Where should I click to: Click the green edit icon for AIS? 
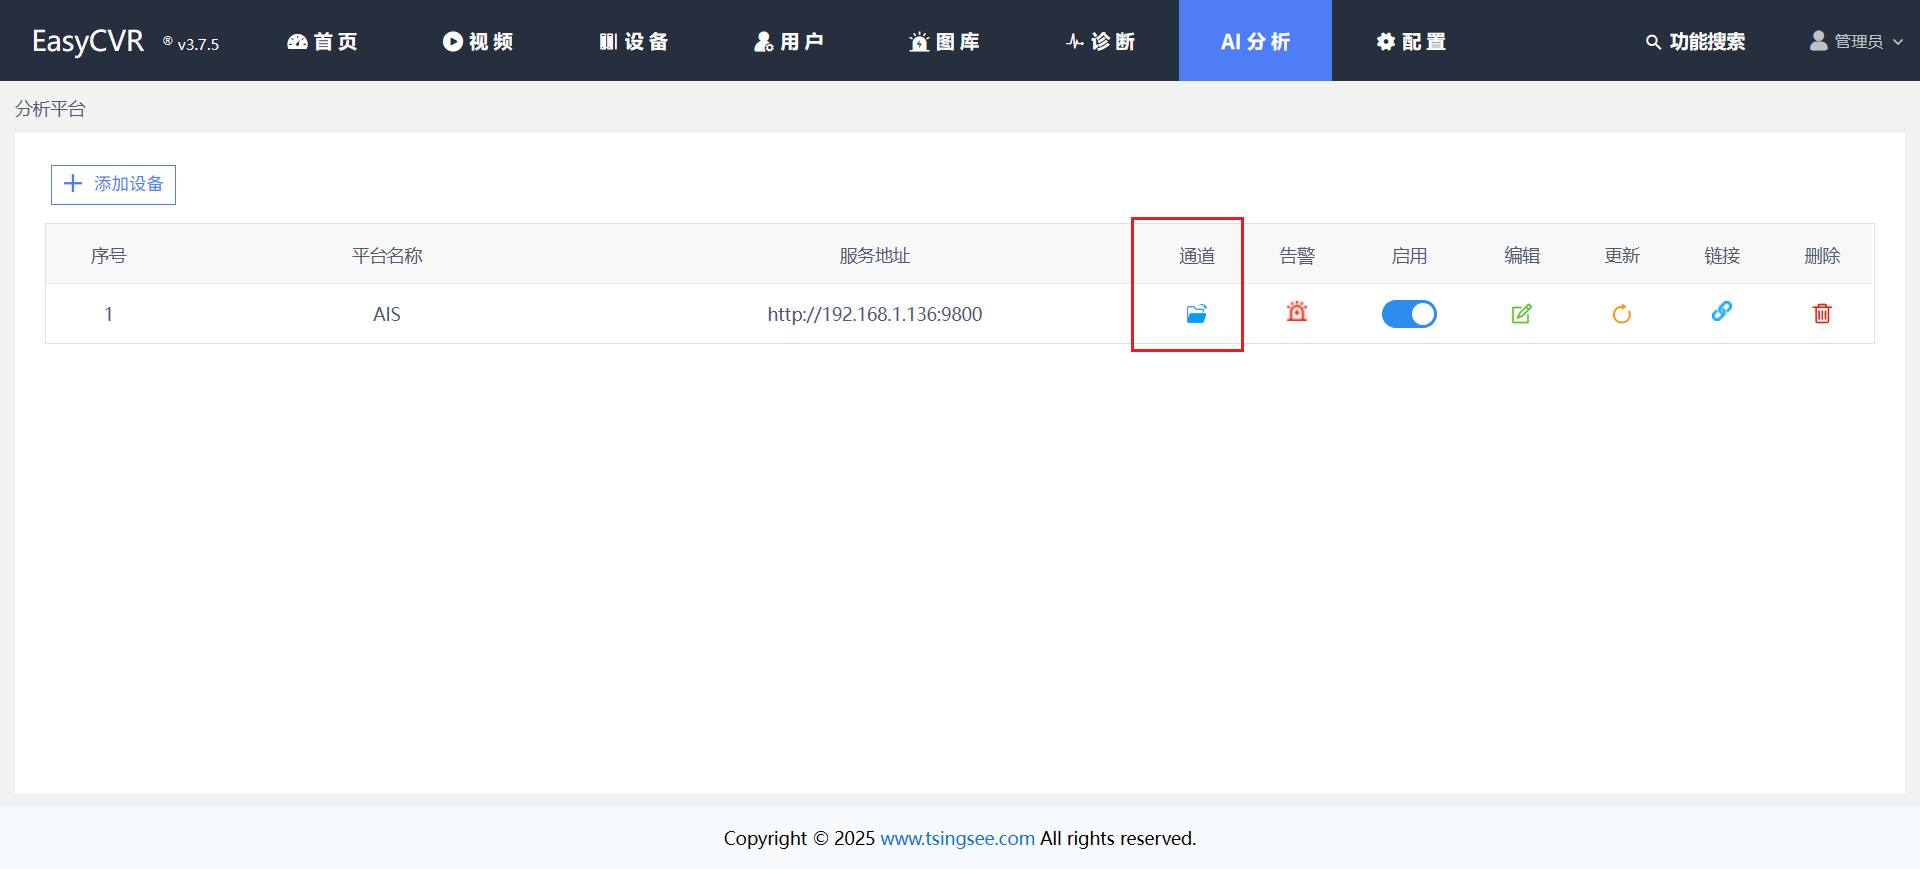point(1521,314)
